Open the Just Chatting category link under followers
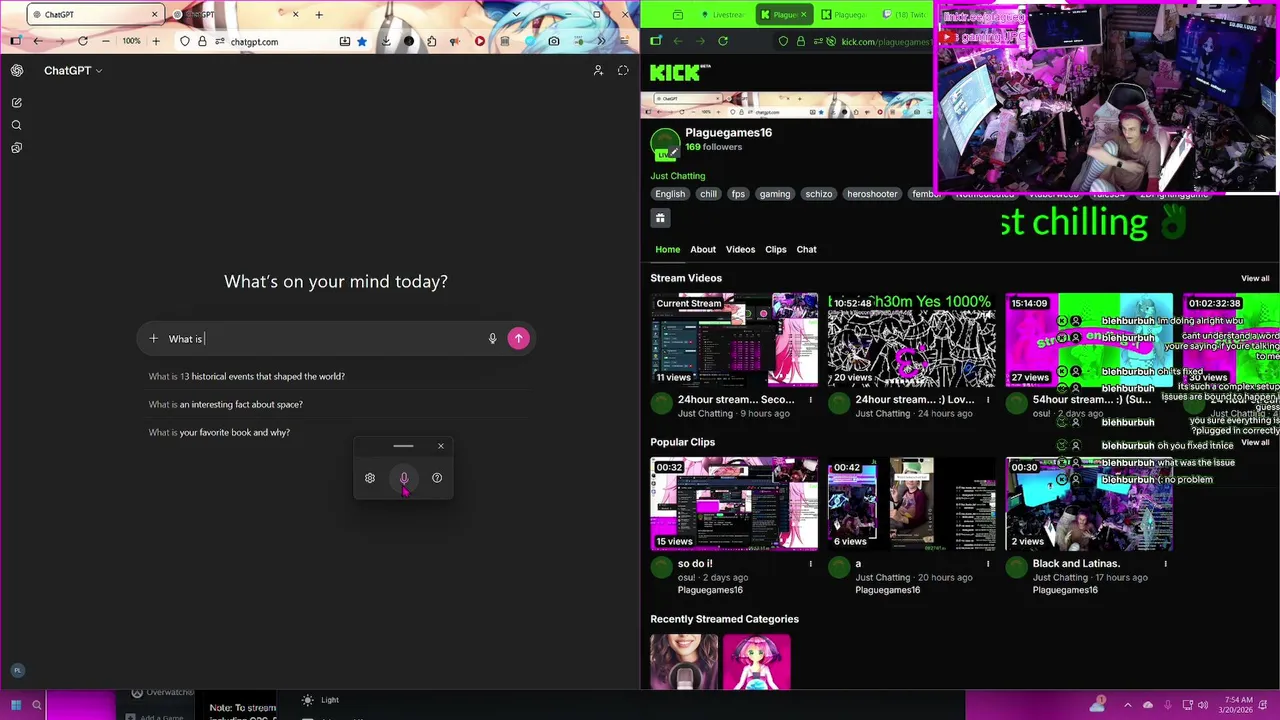This screenshot has height=720, width=1280. pyautogui.click(x=678, y=176)
